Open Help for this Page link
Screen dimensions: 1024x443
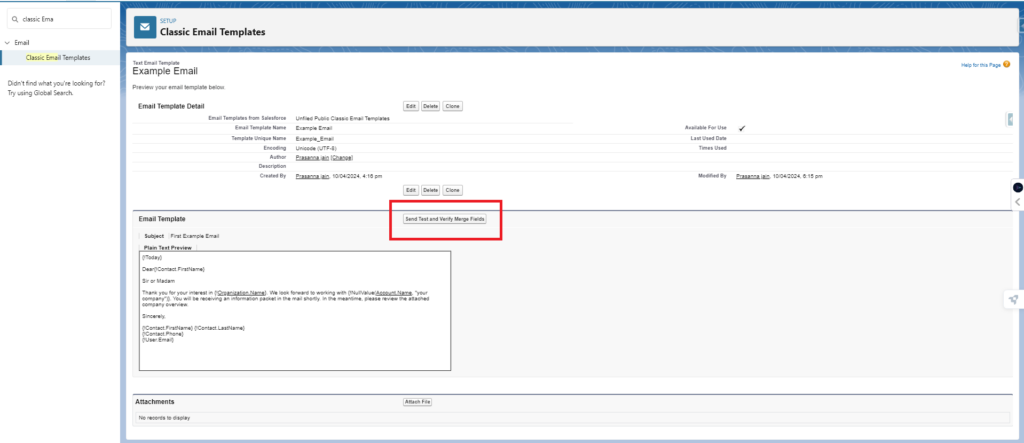pyautogui.click(x=979, y=65)
